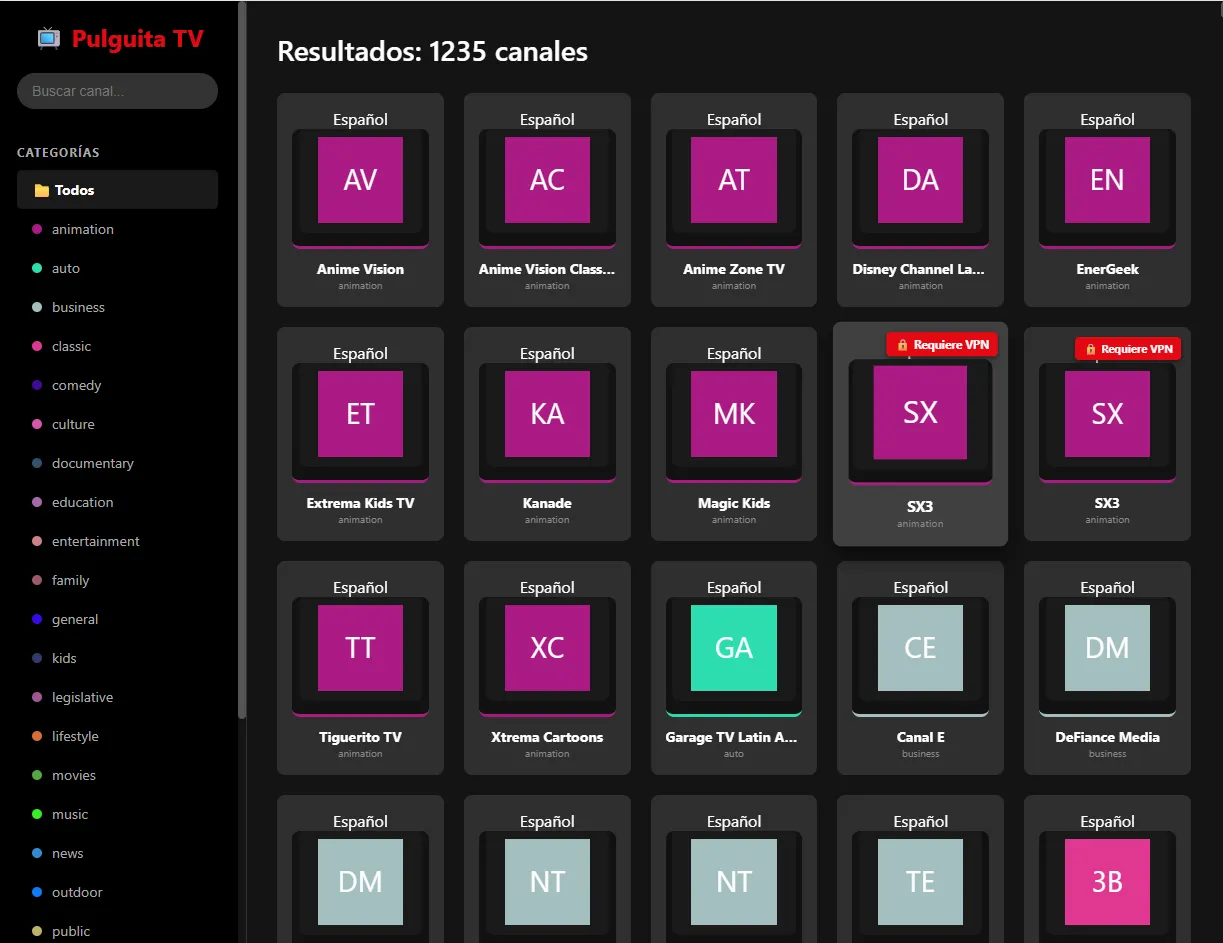Click Requiere VPN badge on highlighted SX3
The width and height of the screenshot is (1223, 943).
942,345
